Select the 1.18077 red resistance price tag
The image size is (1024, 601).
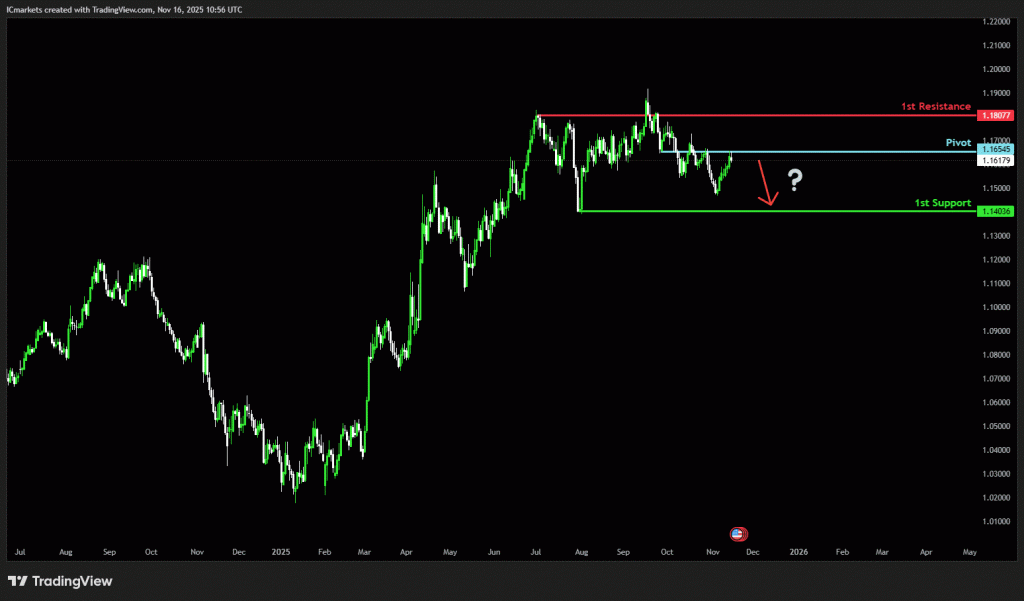(994, 116)
